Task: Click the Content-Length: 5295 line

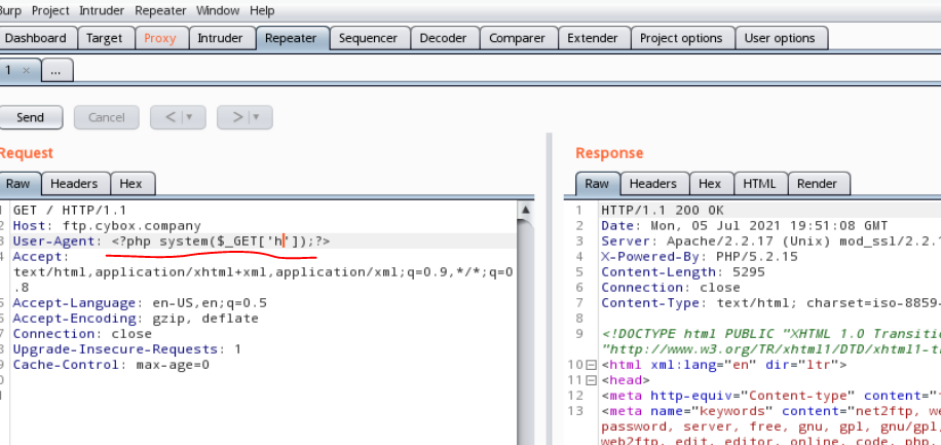Action: point(683,272)
